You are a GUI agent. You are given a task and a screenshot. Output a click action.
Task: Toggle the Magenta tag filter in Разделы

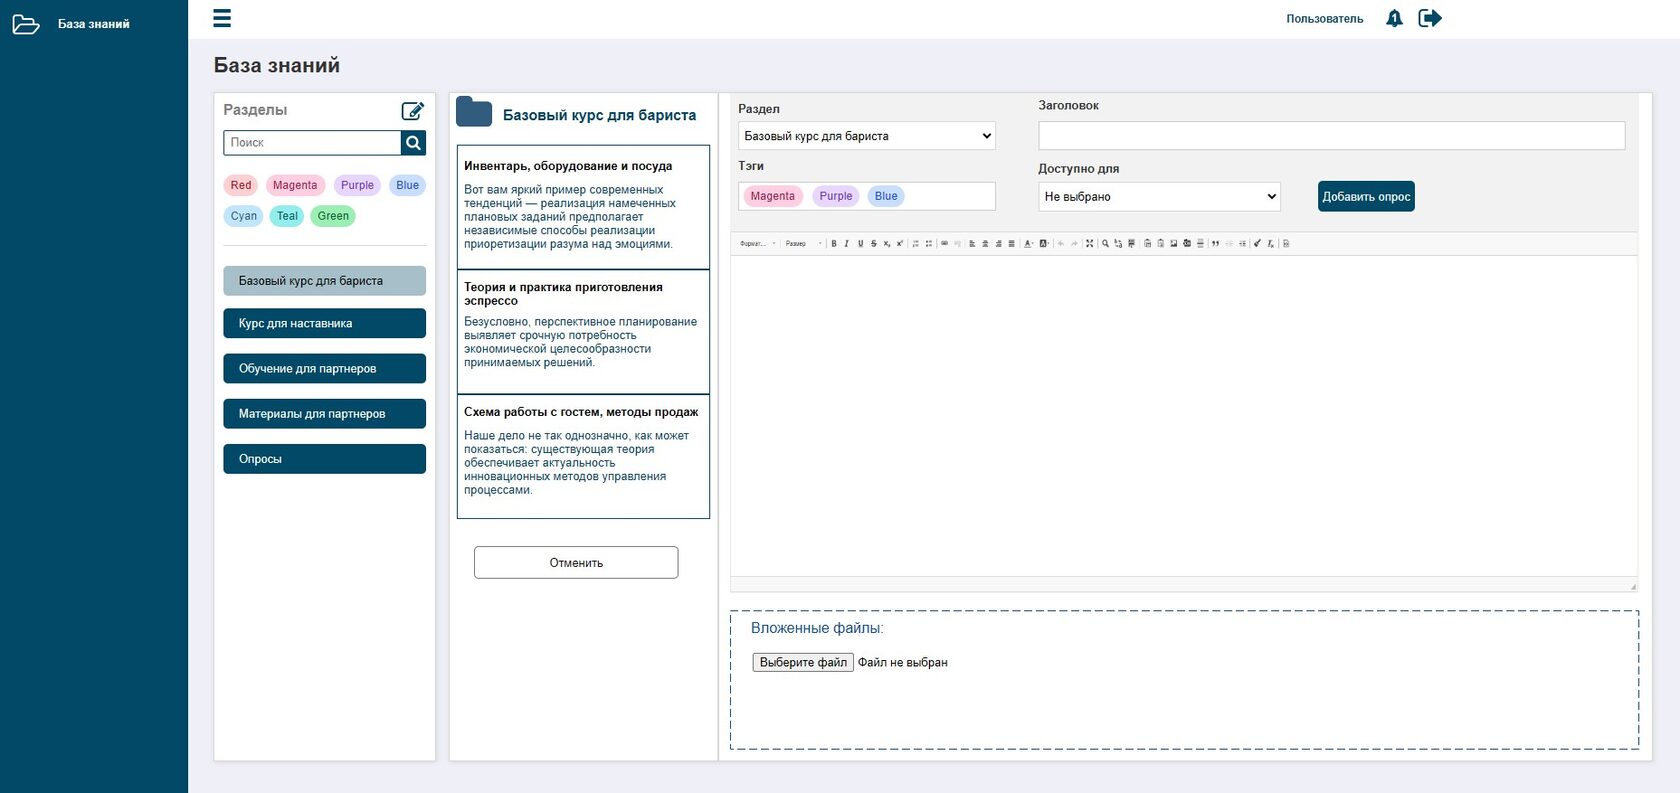[x=295, y=185]
